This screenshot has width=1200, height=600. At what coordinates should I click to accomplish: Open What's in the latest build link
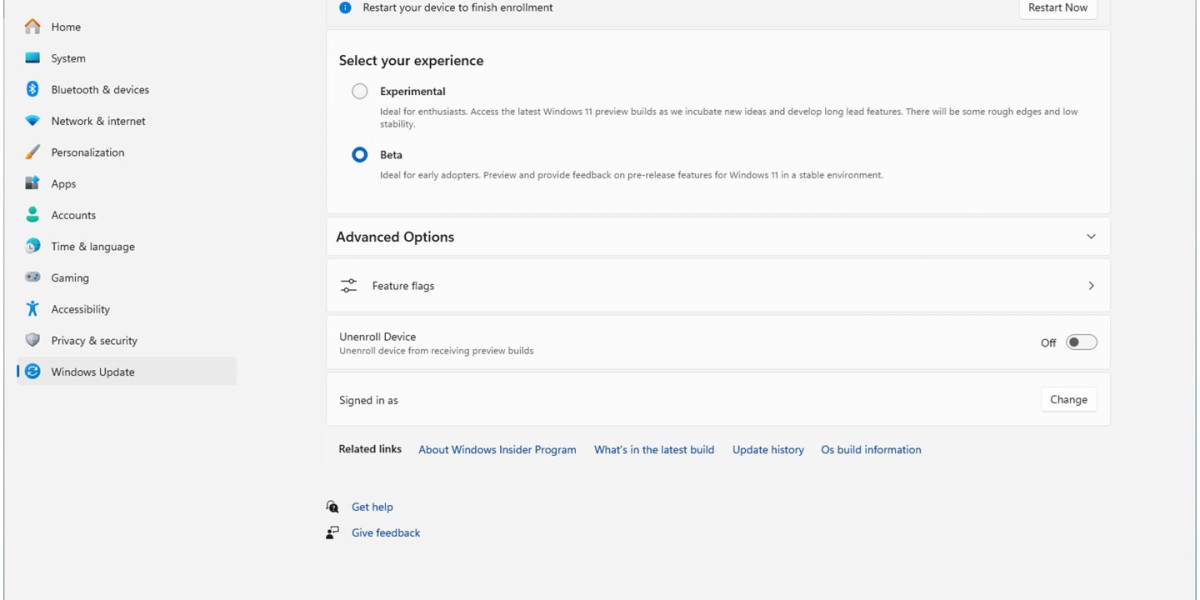coord(654,450)
